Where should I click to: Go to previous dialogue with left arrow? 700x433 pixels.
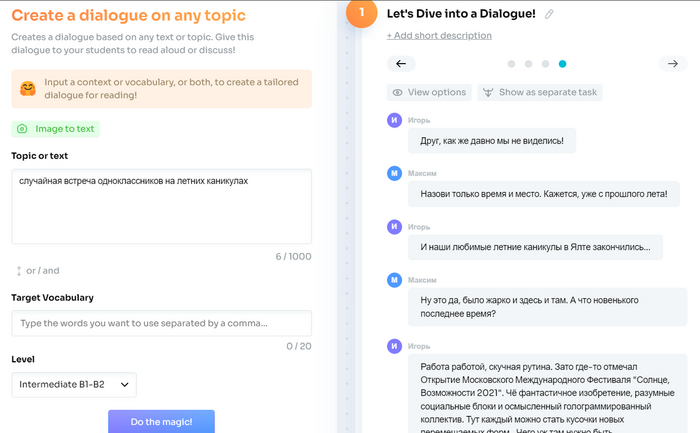coord(400,64)
